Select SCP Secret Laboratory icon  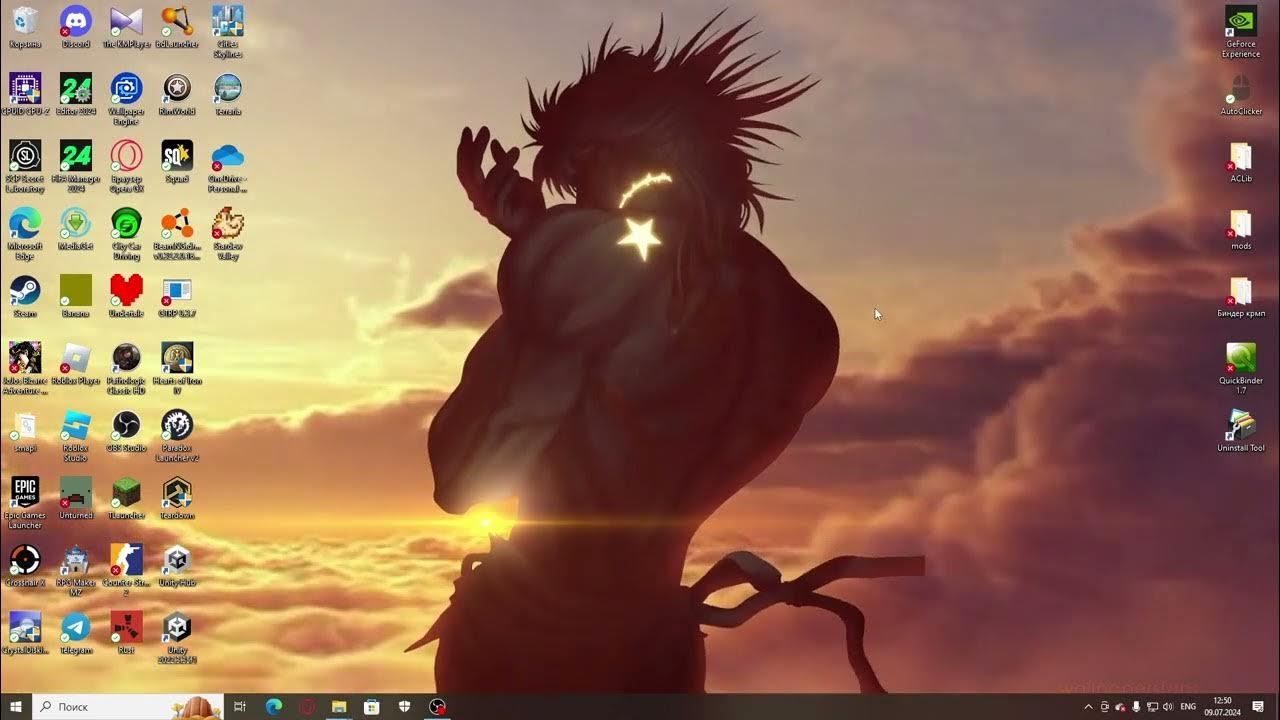[x=25, y=166]
